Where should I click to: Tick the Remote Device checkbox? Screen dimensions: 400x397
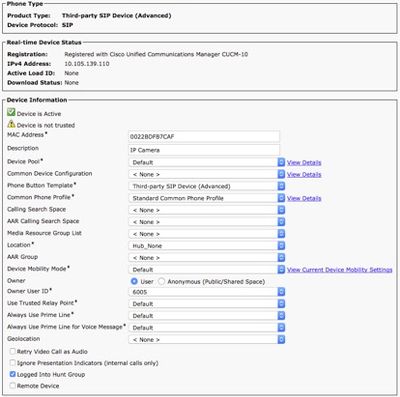click(13, 385)
